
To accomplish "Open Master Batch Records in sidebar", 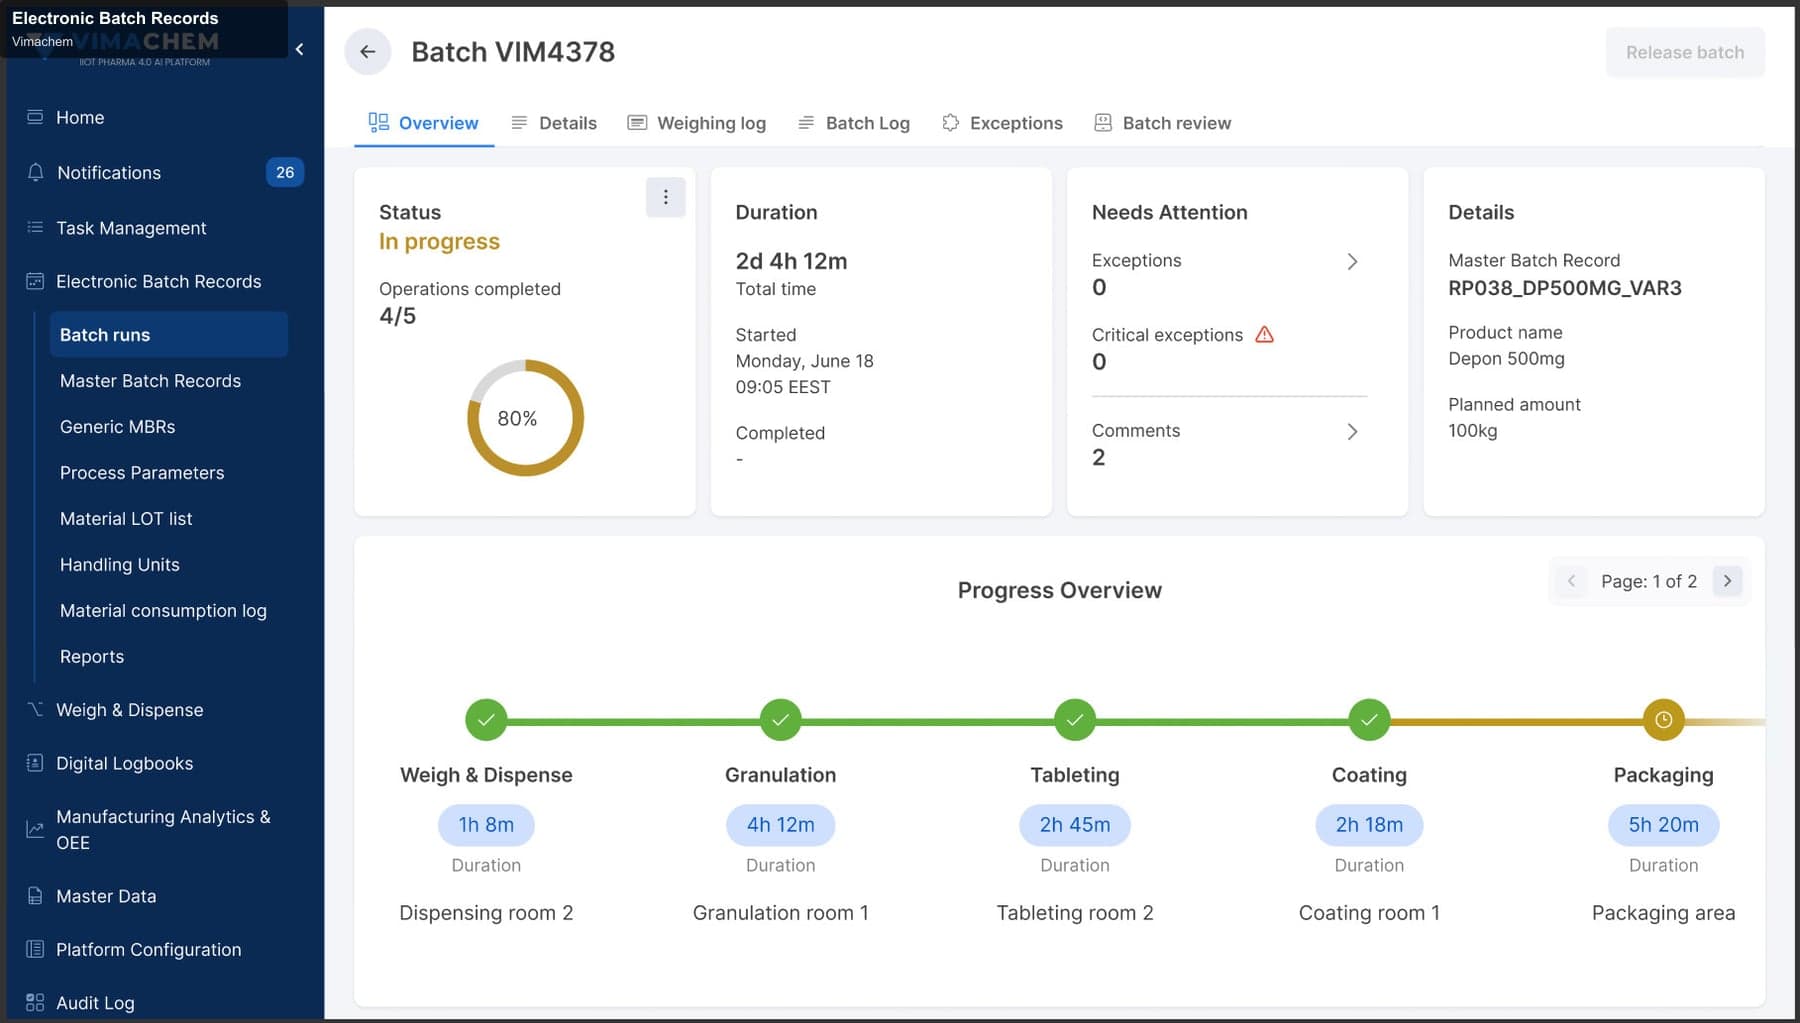I will click(150, 381).
